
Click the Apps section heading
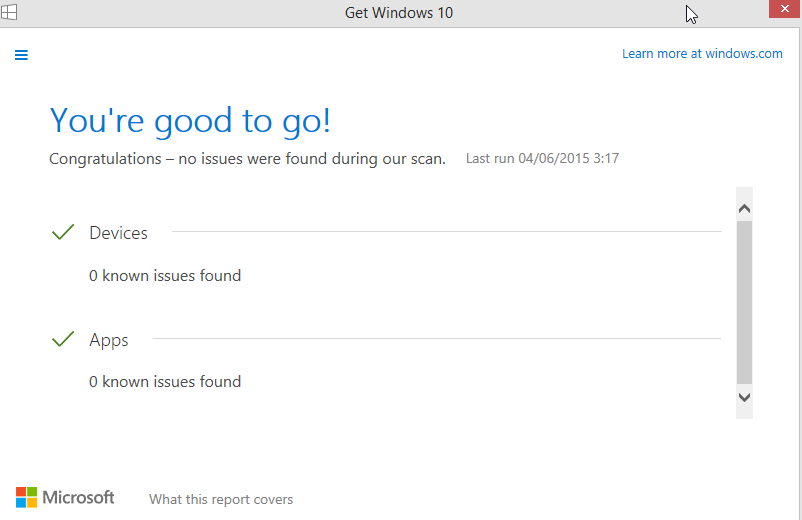[x=108, y=340]
